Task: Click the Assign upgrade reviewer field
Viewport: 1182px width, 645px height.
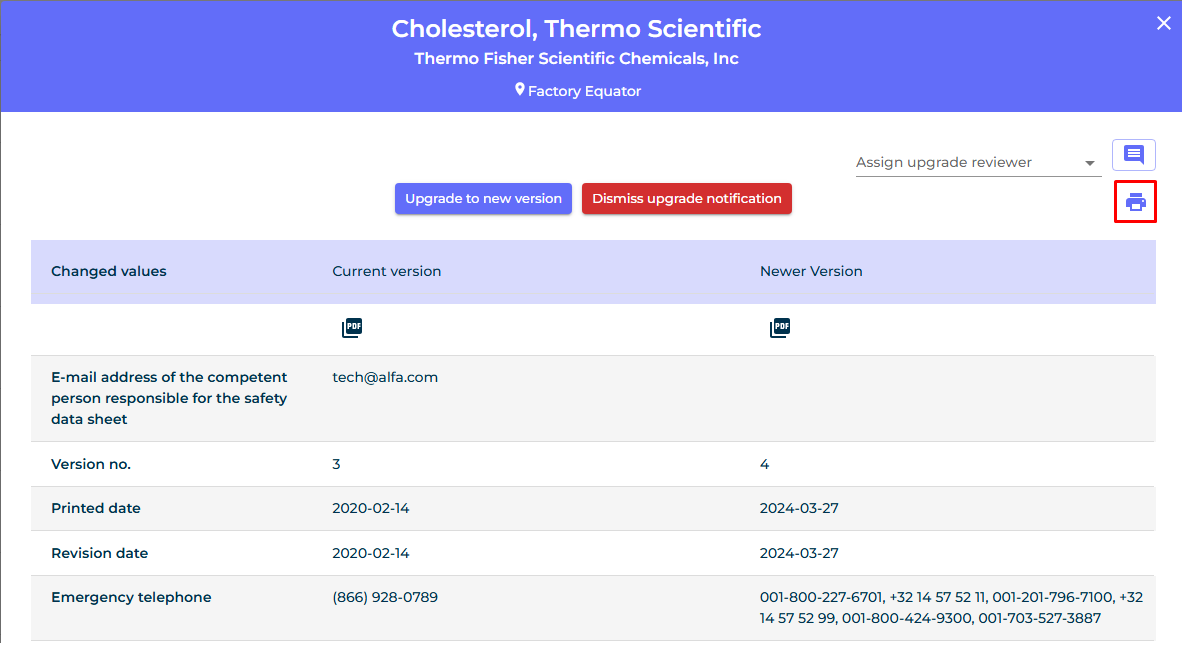Action: 966,162
